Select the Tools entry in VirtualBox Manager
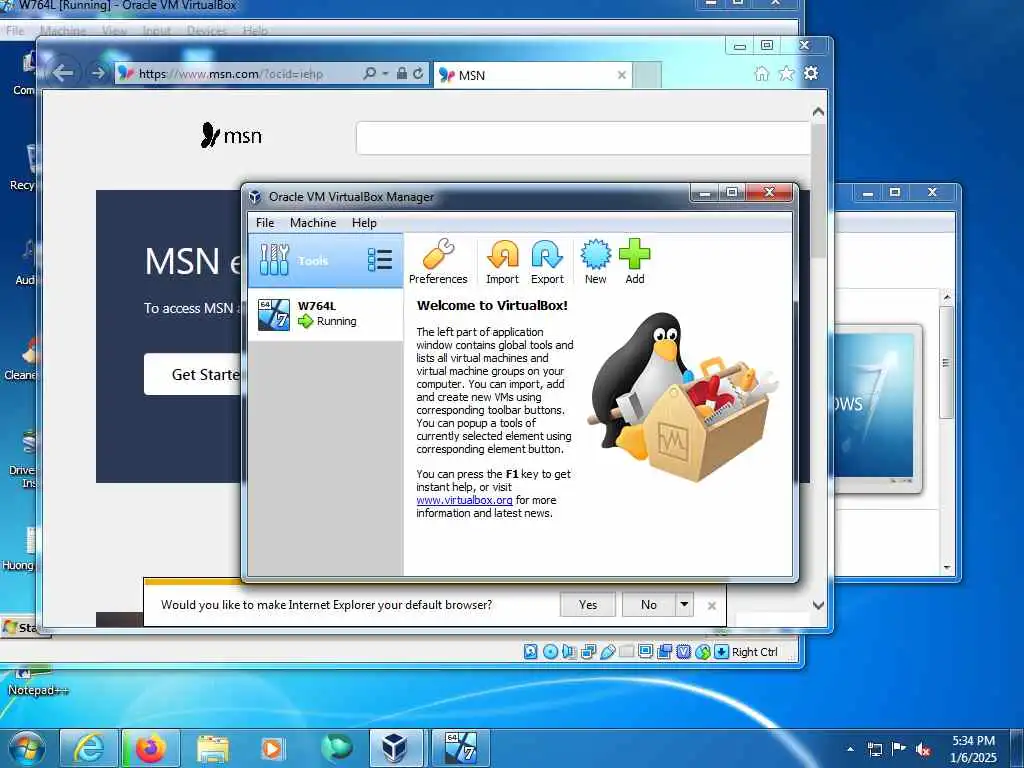This screenshot has height=768, width=1024. point(326,261)
